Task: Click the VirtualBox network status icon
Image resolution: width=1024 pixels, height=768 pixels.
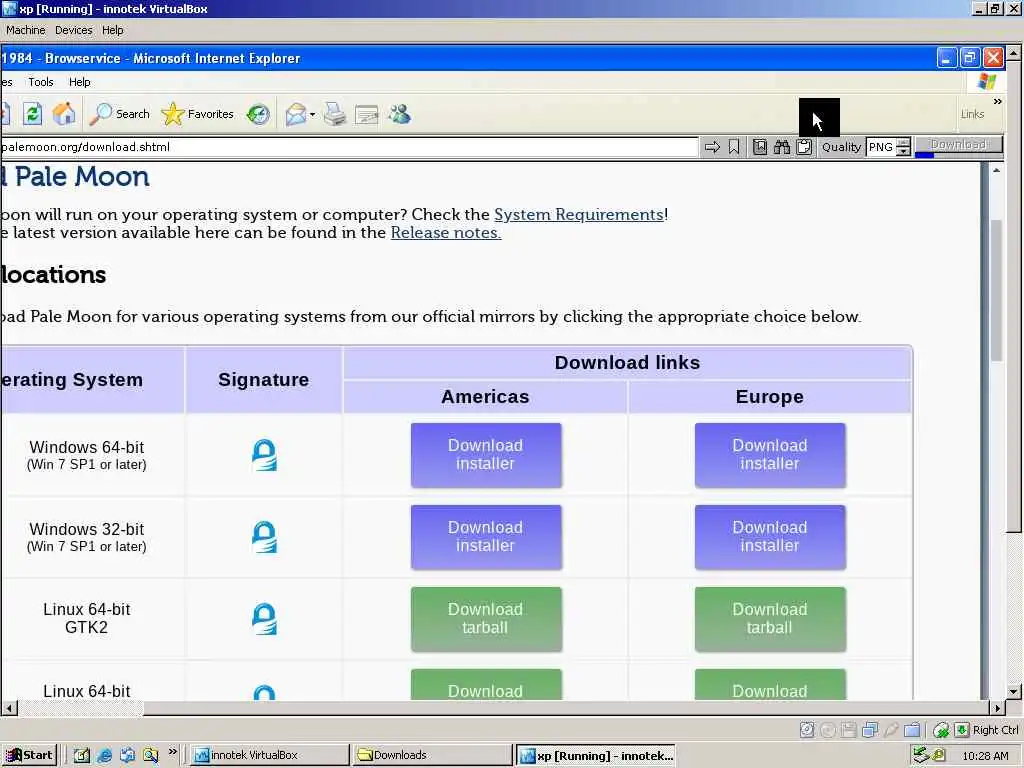Action: click(870, 729)
